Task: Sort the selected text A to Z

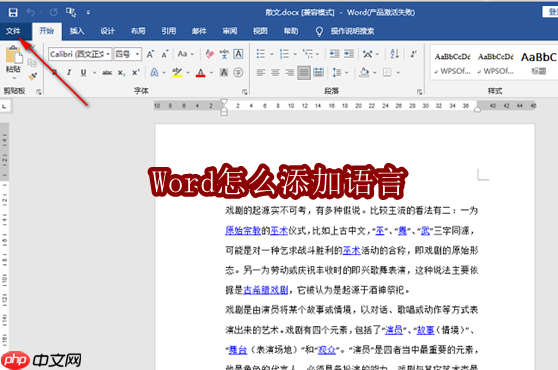Action: pos(394,54)
